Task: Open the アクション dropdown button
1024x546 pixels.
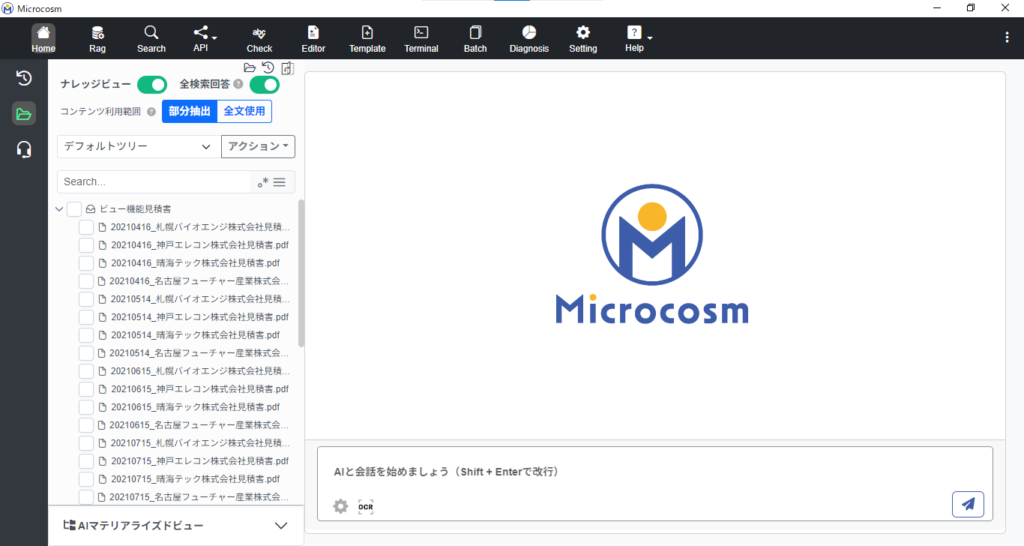Action: click(258, 146)
